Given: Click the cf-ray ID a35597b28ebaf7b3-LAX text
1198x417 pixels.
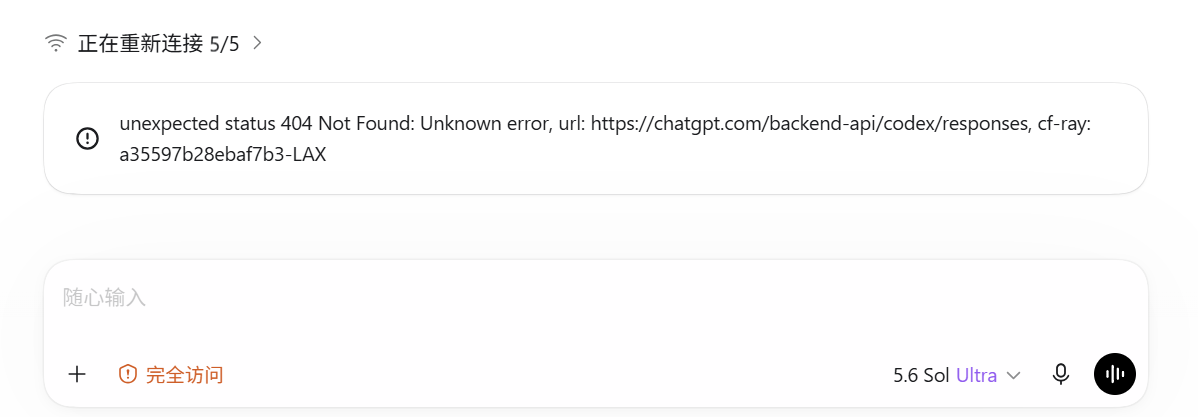Looking at the screenshot, I should click(x=223, y=156).
